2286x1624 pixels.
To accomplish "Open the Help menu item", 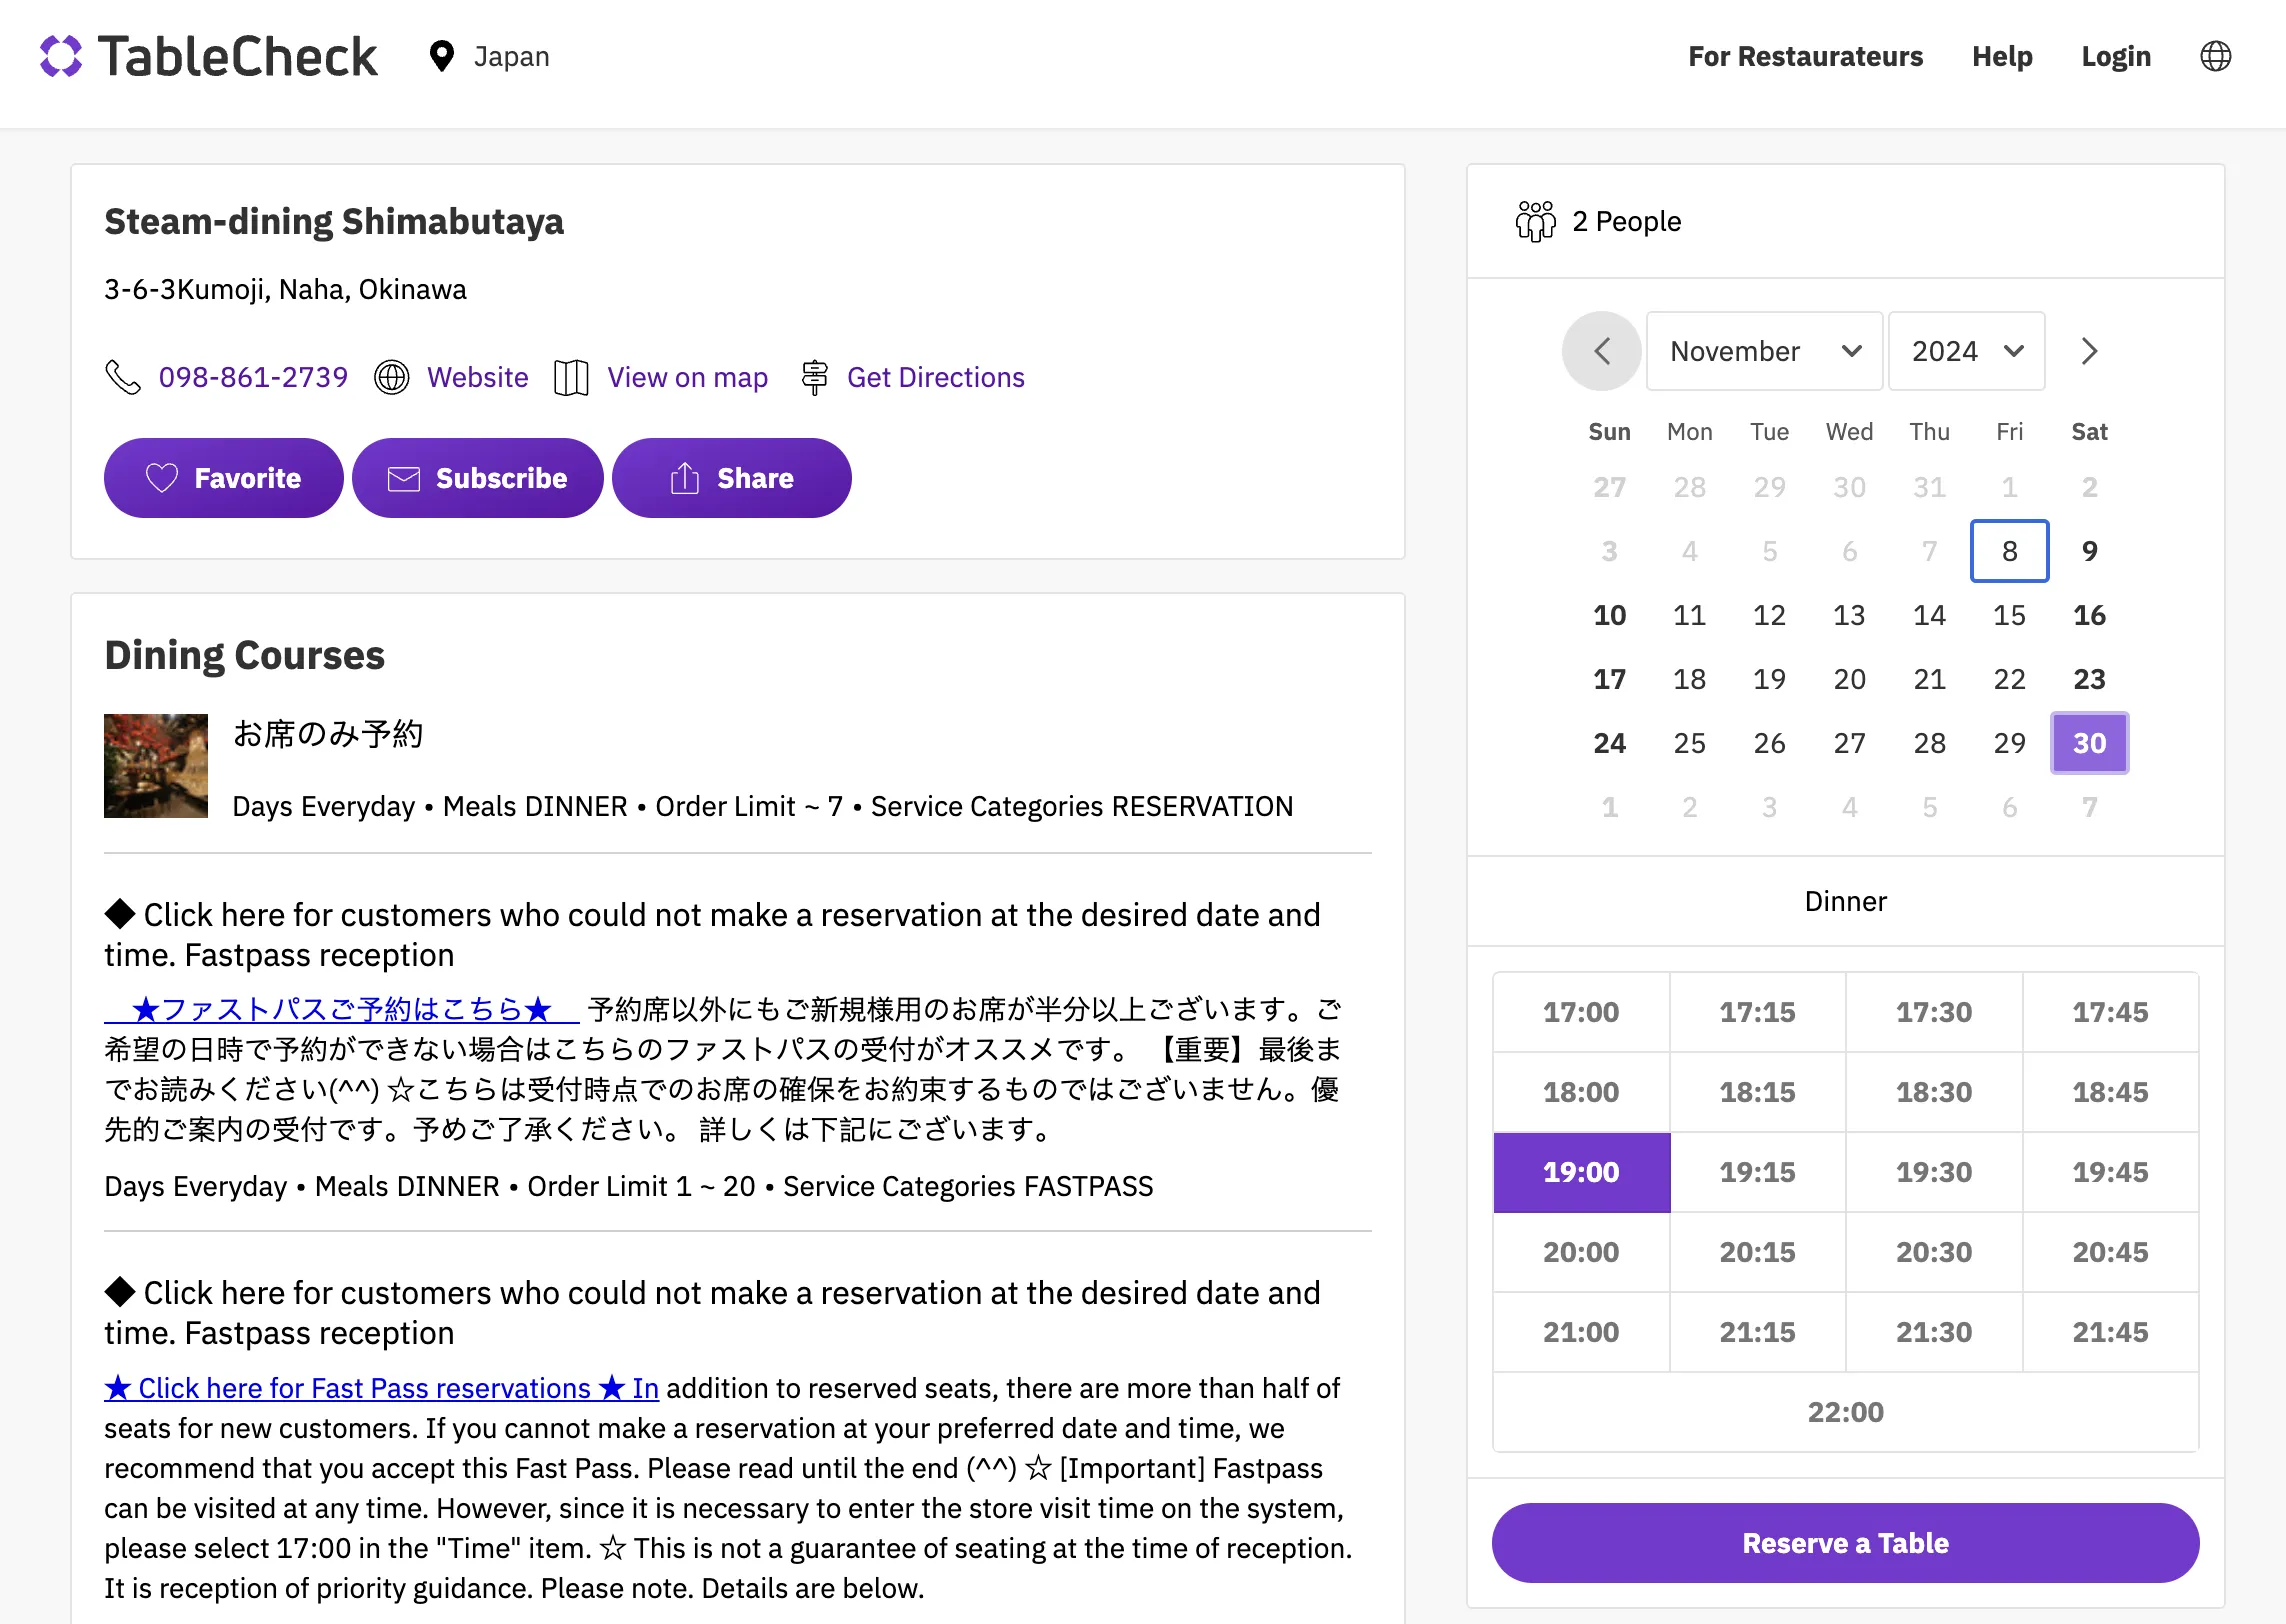I will [x=2002, y=56].
